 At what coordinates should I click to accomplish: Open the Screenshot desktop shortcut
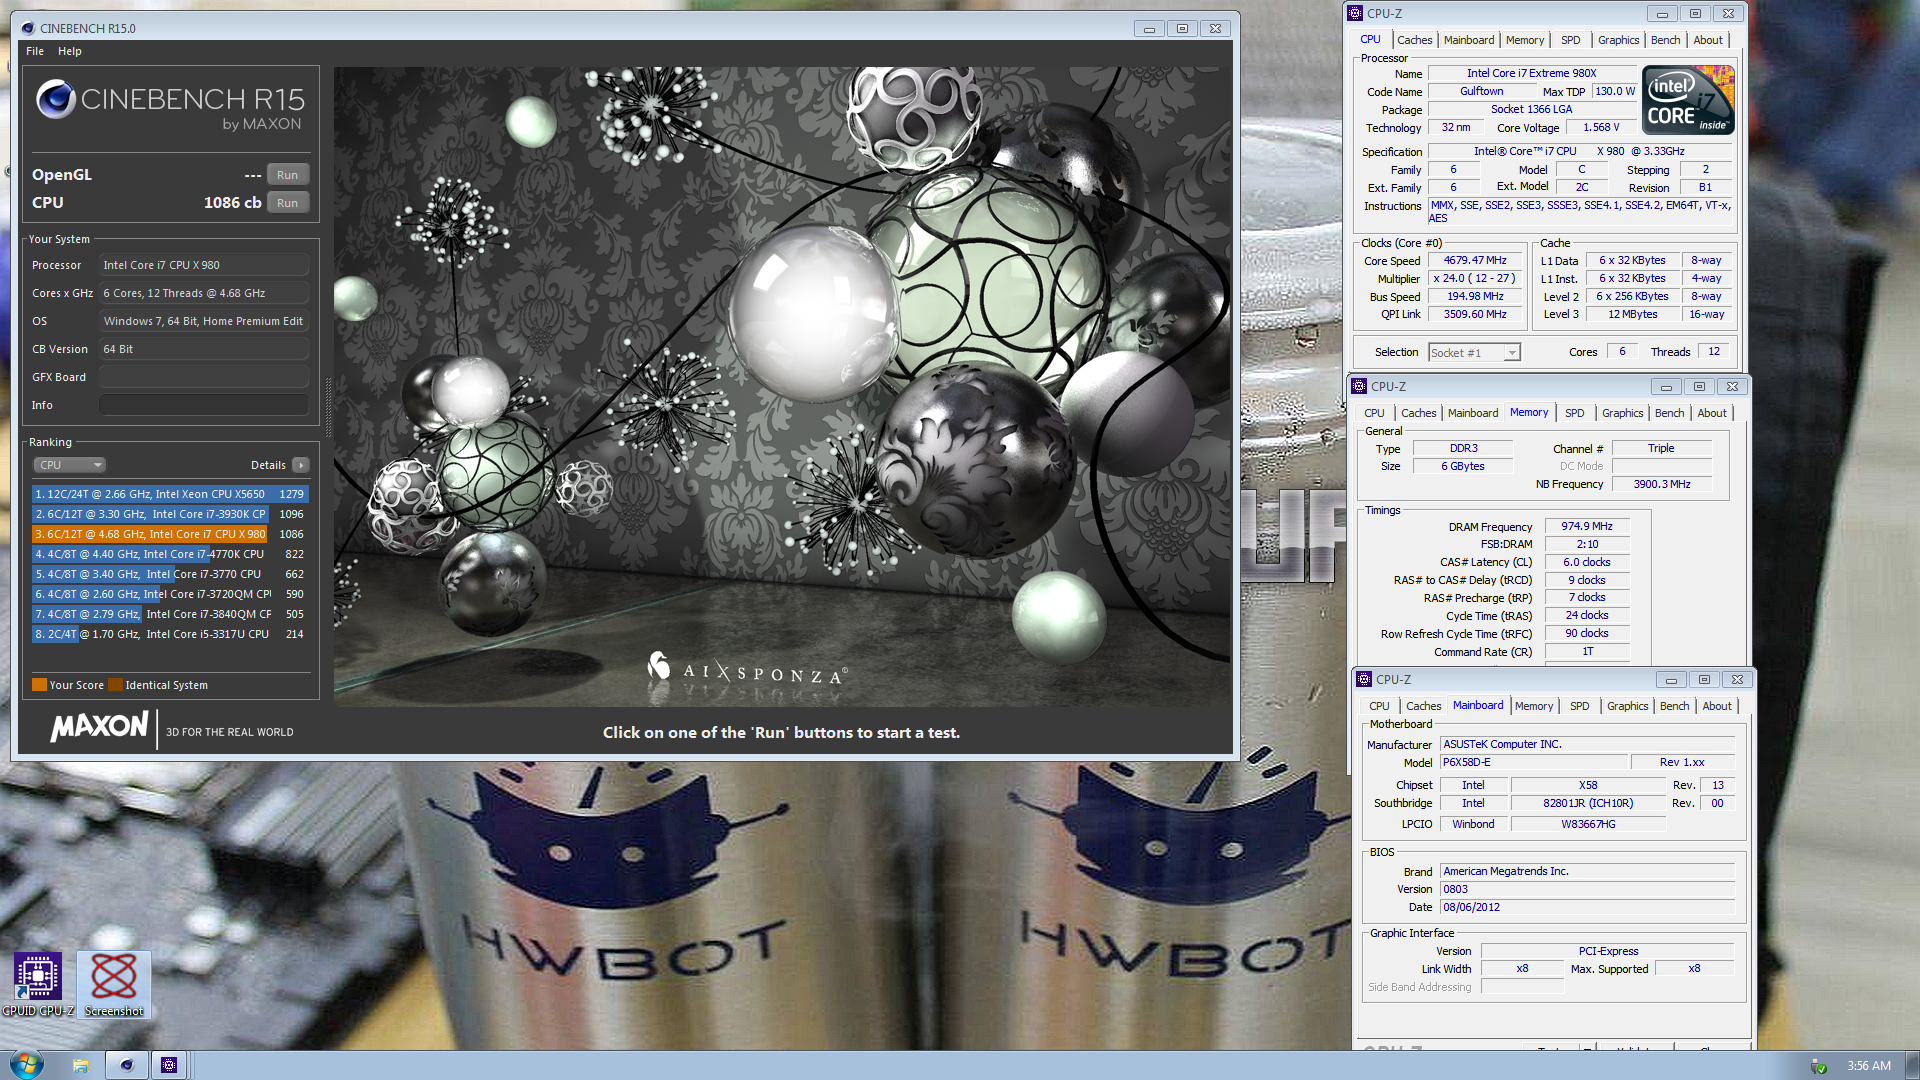point(114,984)
